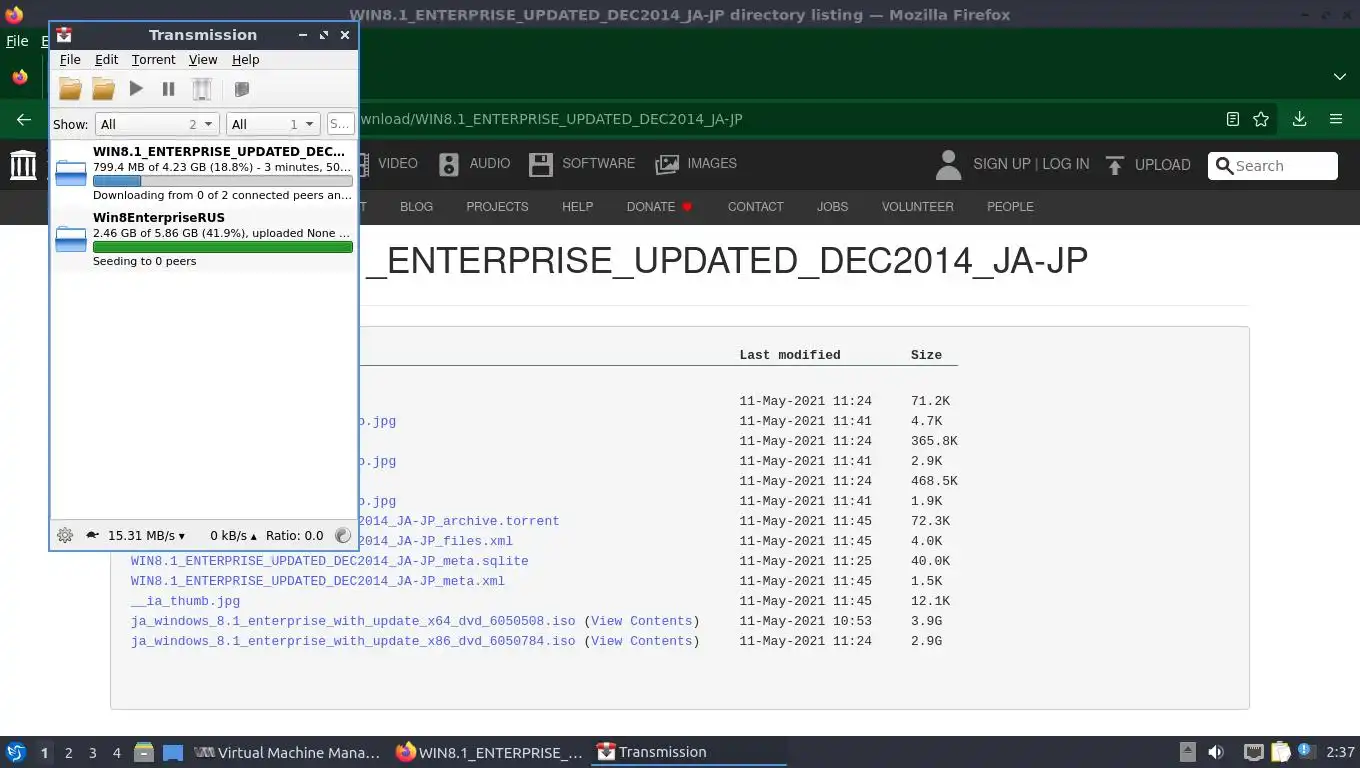The image size is (1360, 768).
Task: Switch to Virtual Machine Manager taskbar entry
Action: coord(287,752)
